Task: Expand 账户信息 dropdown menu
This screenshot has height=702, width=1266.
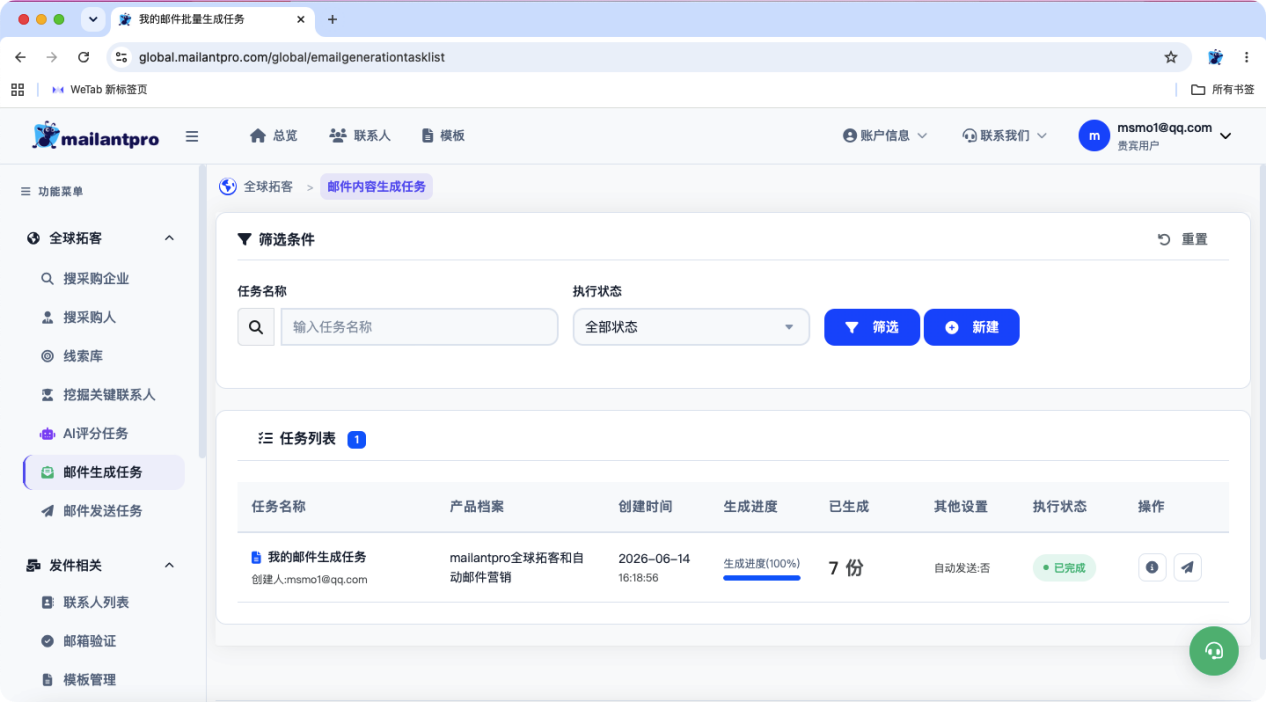Action: [x=885, y=135]
